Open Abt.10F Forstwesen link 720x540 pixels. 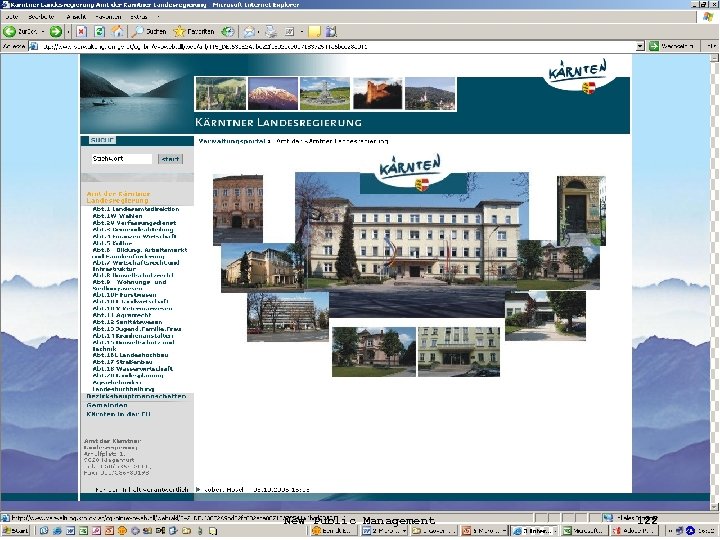point(124,295)
